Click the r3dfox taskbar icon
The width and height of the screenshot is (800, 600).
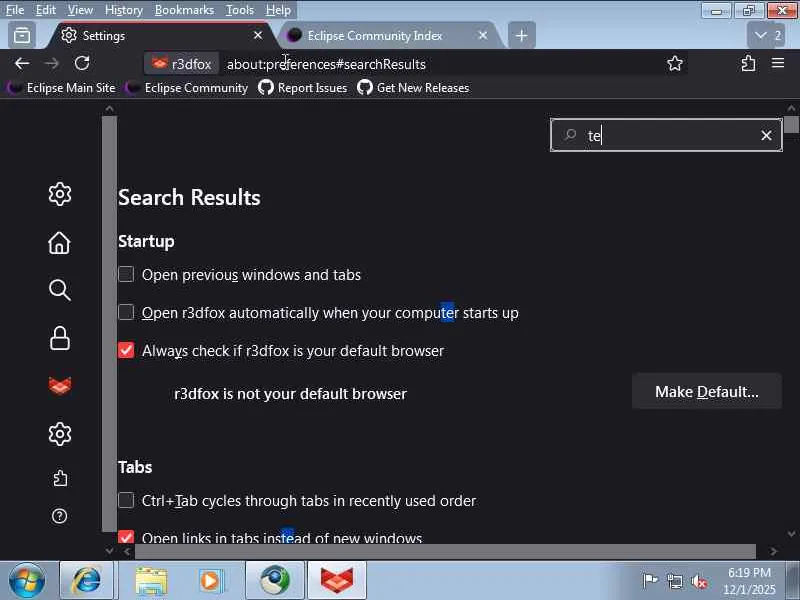coord(337,581)
